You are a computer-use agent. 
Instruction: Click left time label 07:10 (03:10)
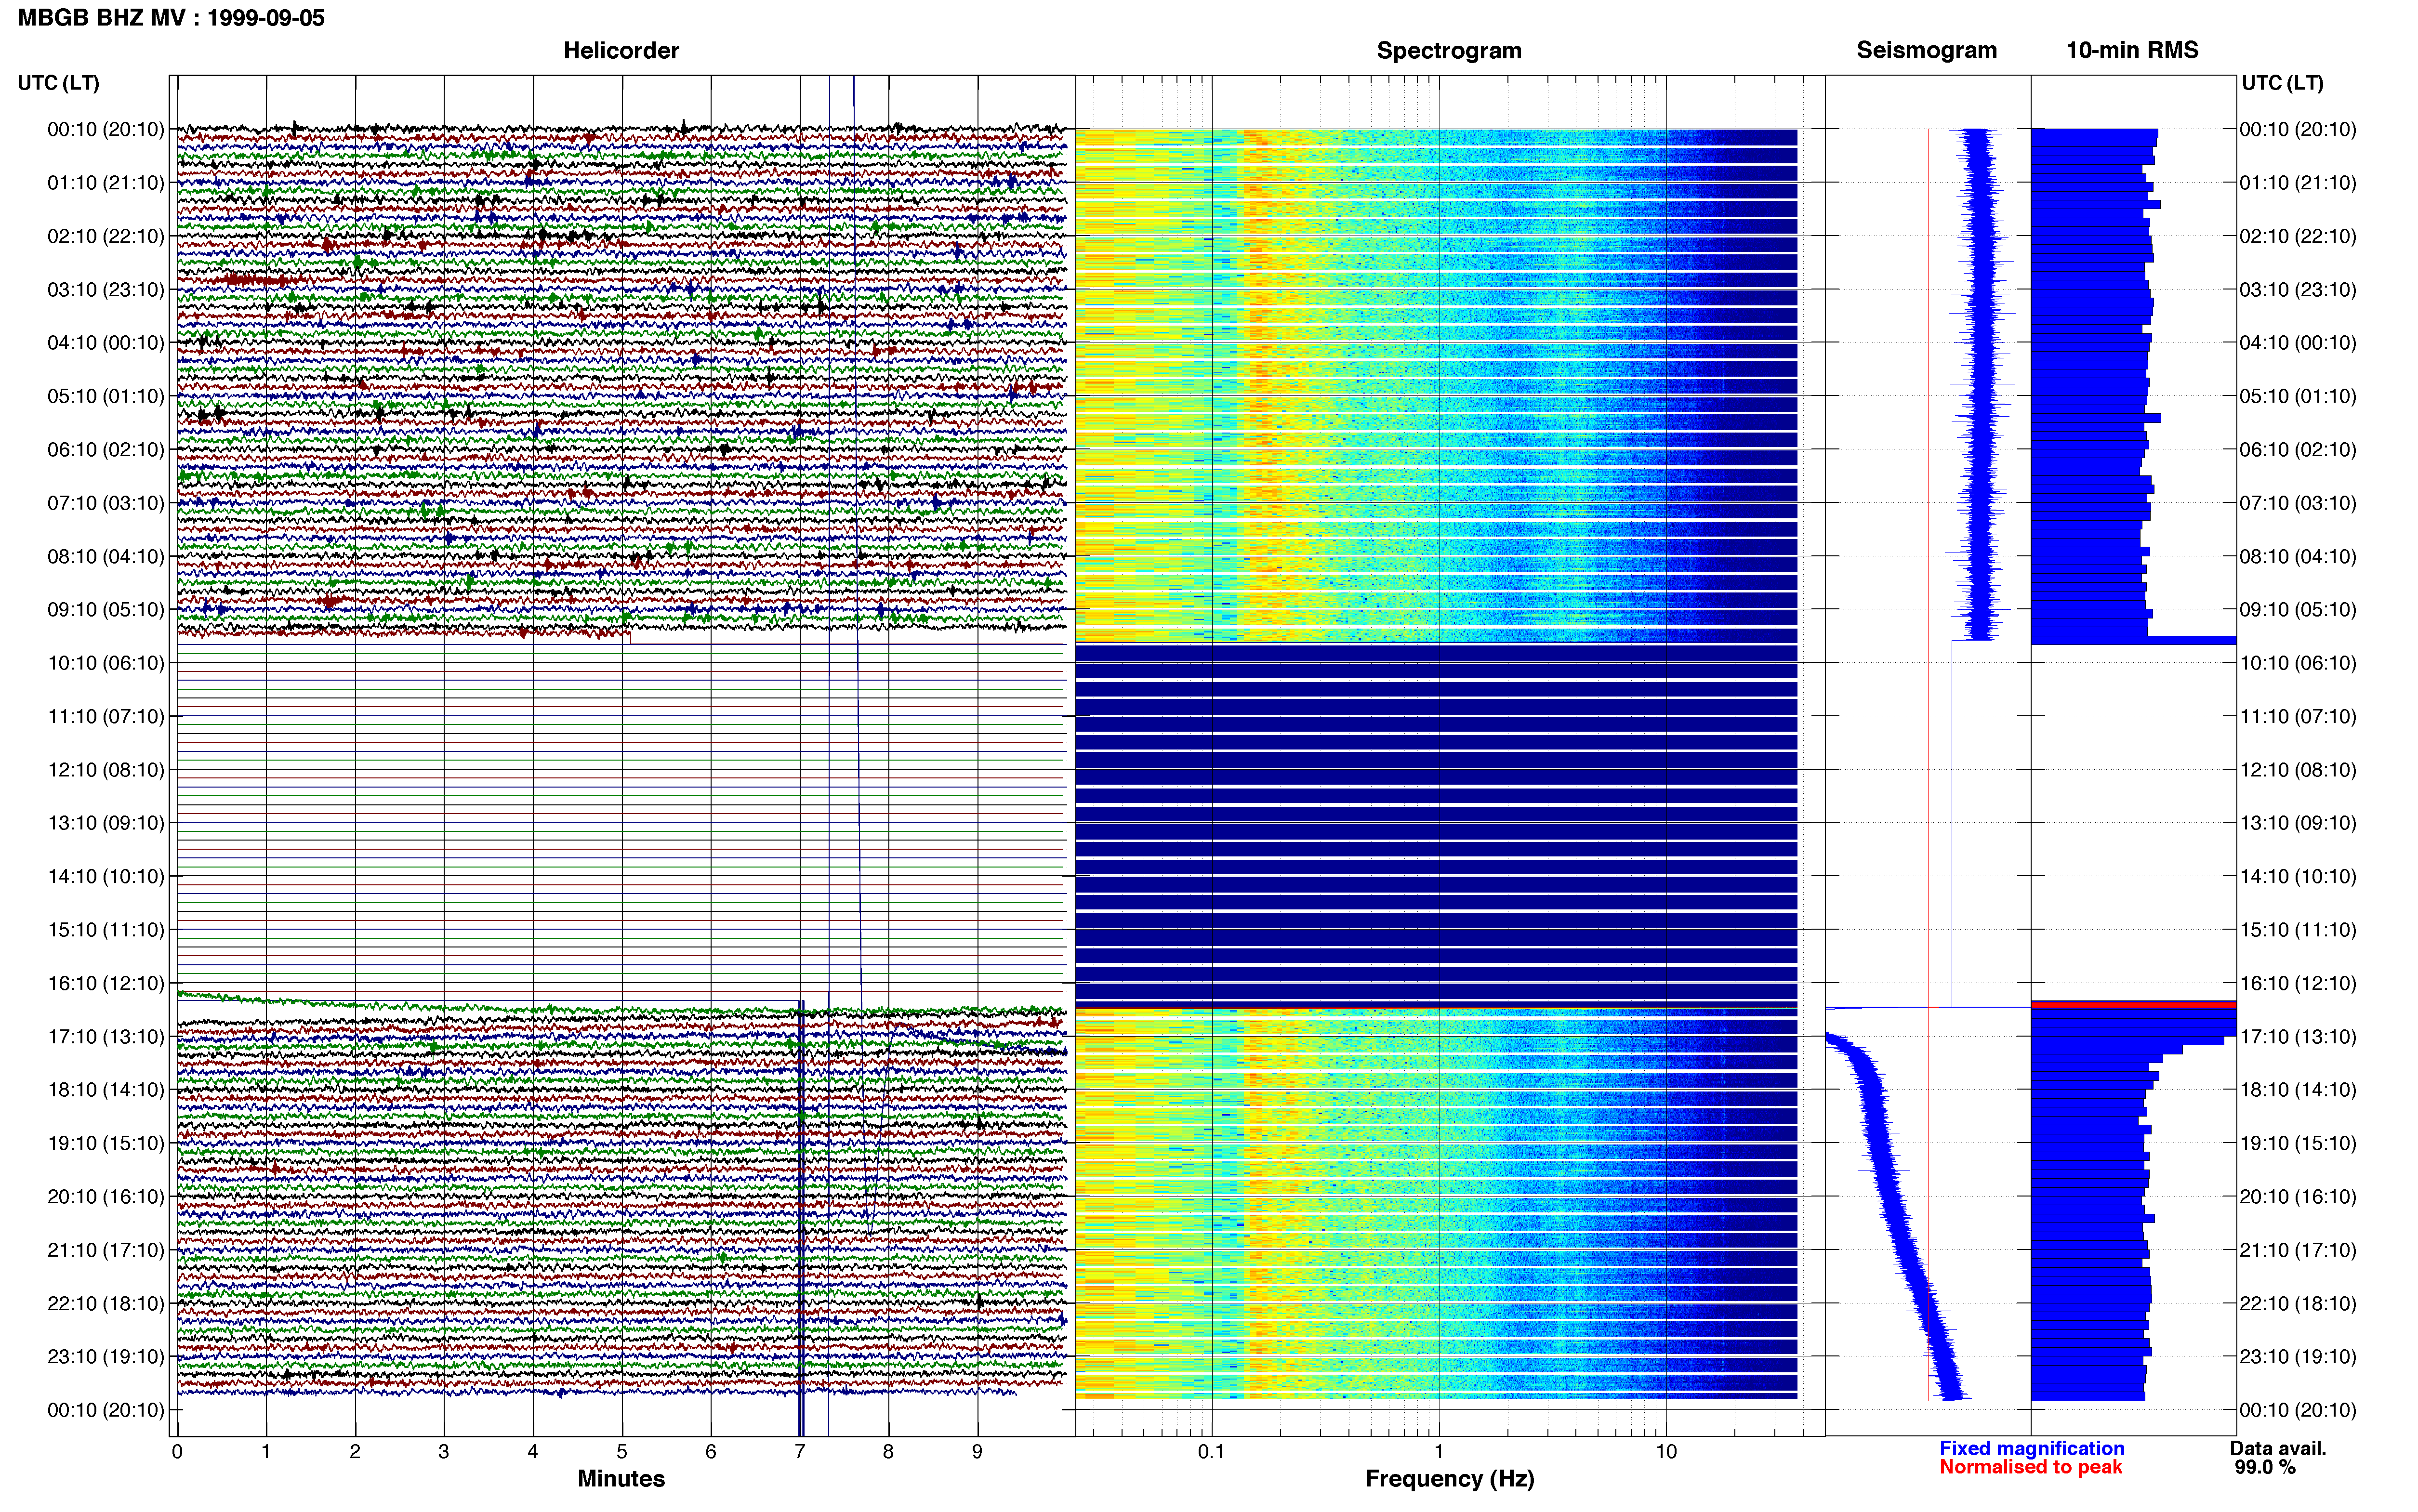pyautogui.click(x=106, y=503)
